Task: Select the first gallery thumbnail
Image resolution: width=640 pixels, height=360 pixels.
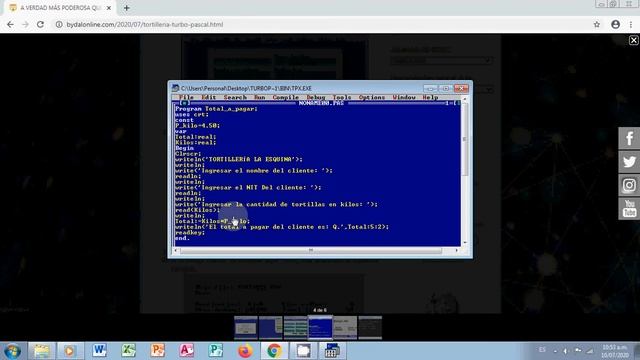Action: [246, 327]
